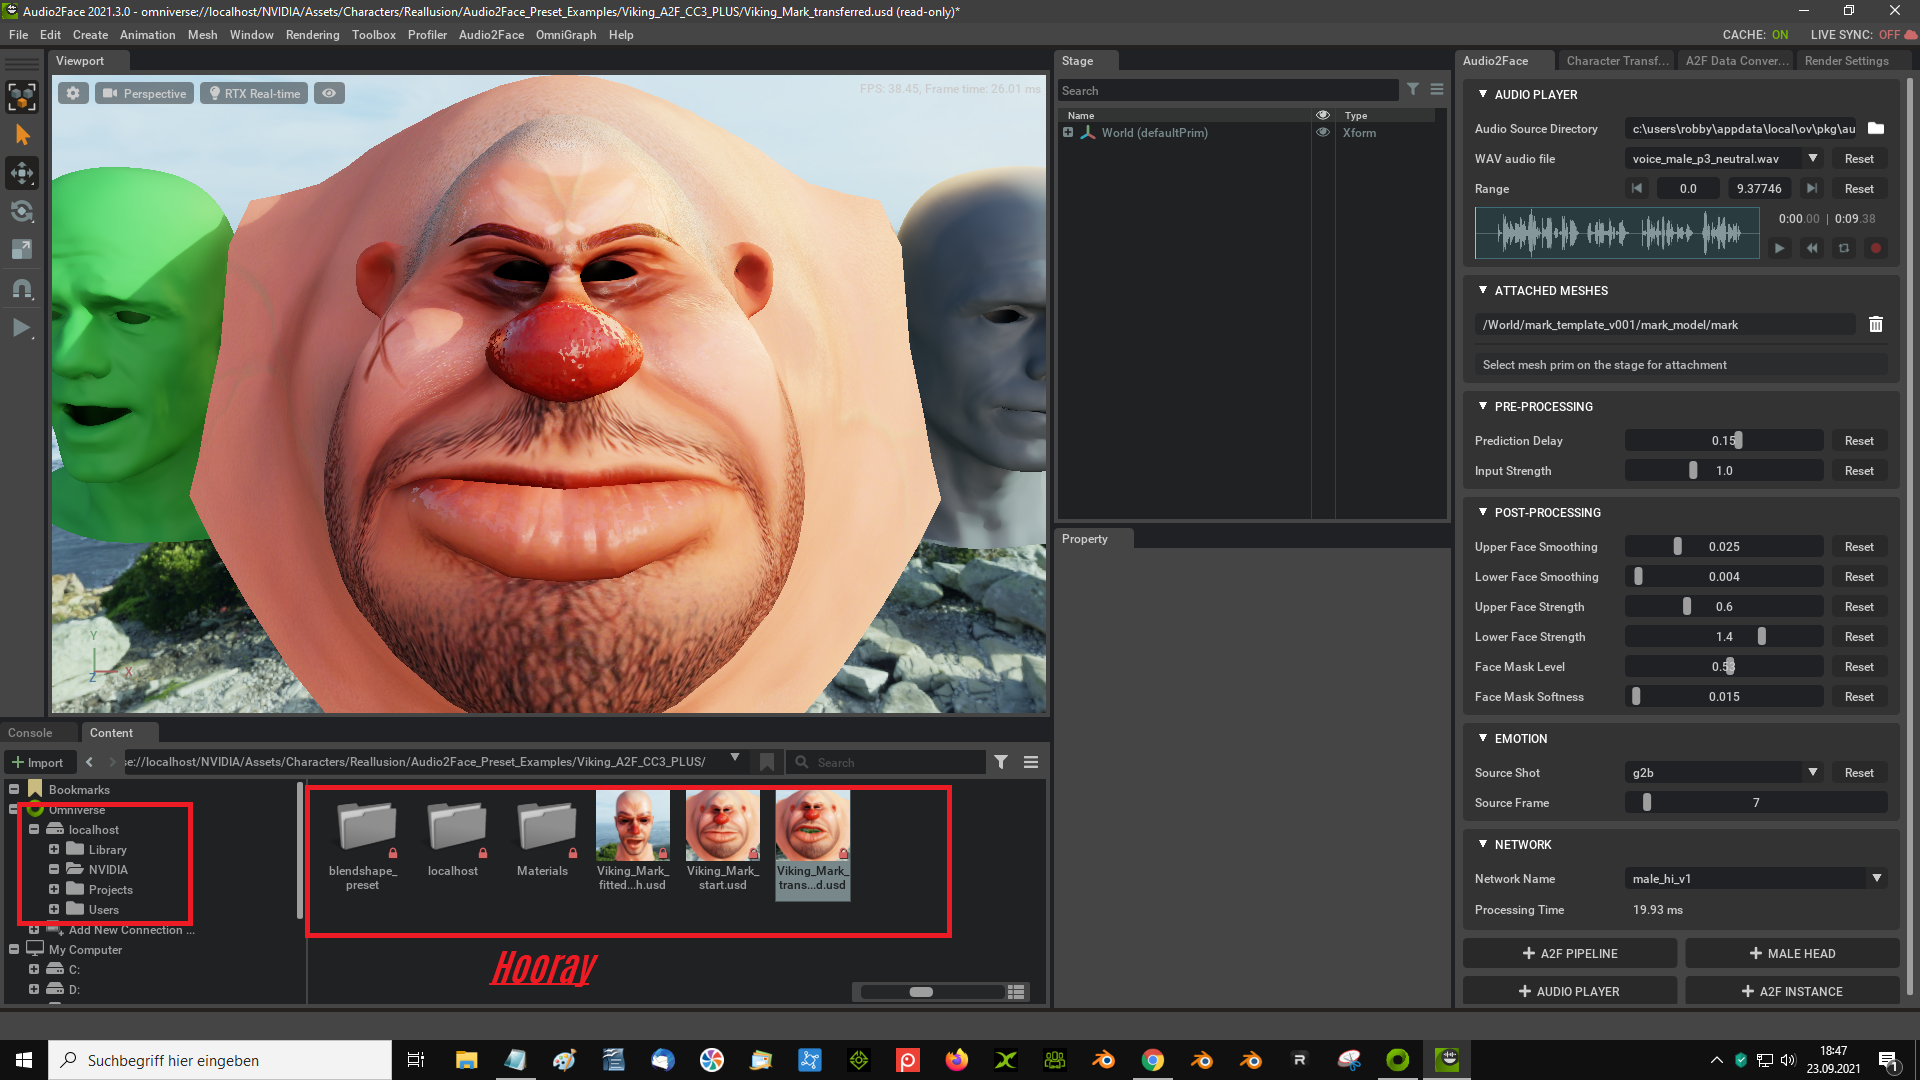The image size is (1920, 1080).
Task: Open WAV audio file dropdown
Action: click(x=1813, y=158)
